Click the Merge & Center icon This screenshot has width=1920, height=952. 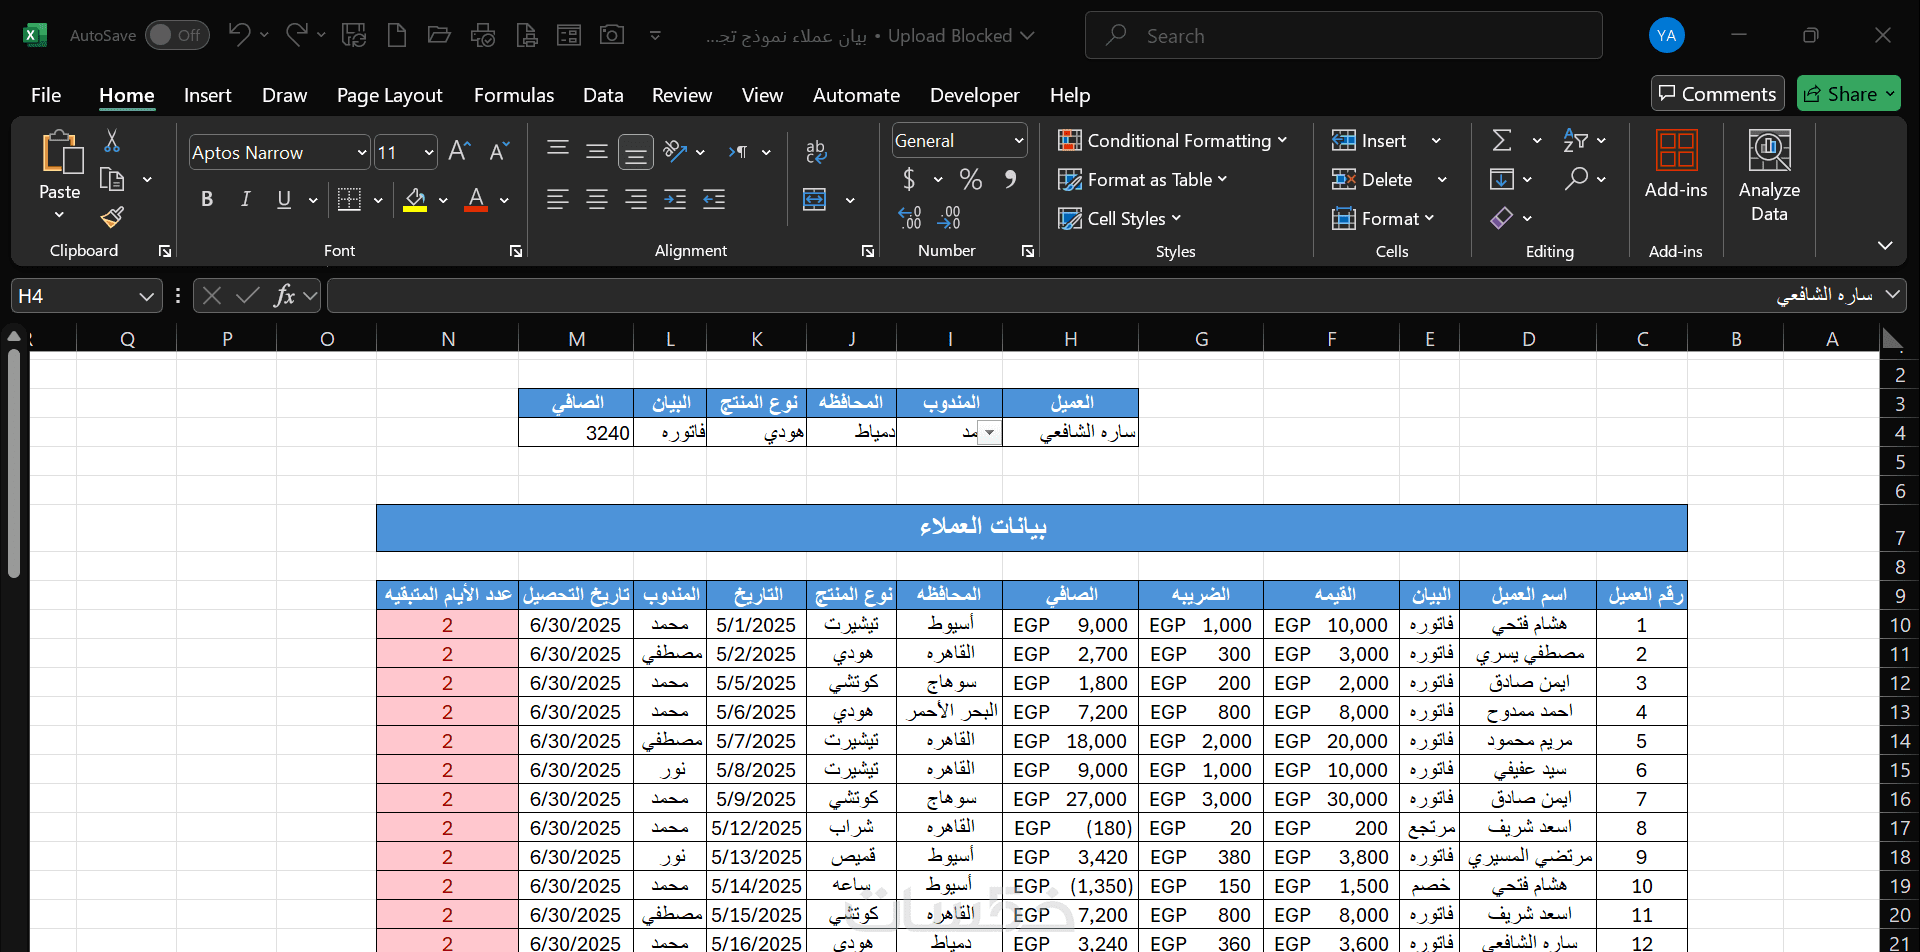click(x=815, y=200)
